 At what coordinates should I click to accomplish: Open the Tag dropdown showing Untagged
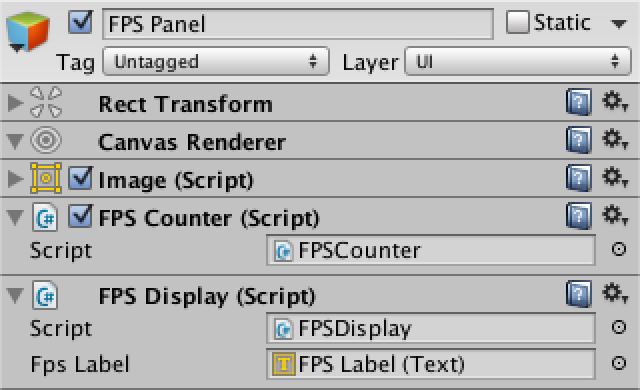216,62
